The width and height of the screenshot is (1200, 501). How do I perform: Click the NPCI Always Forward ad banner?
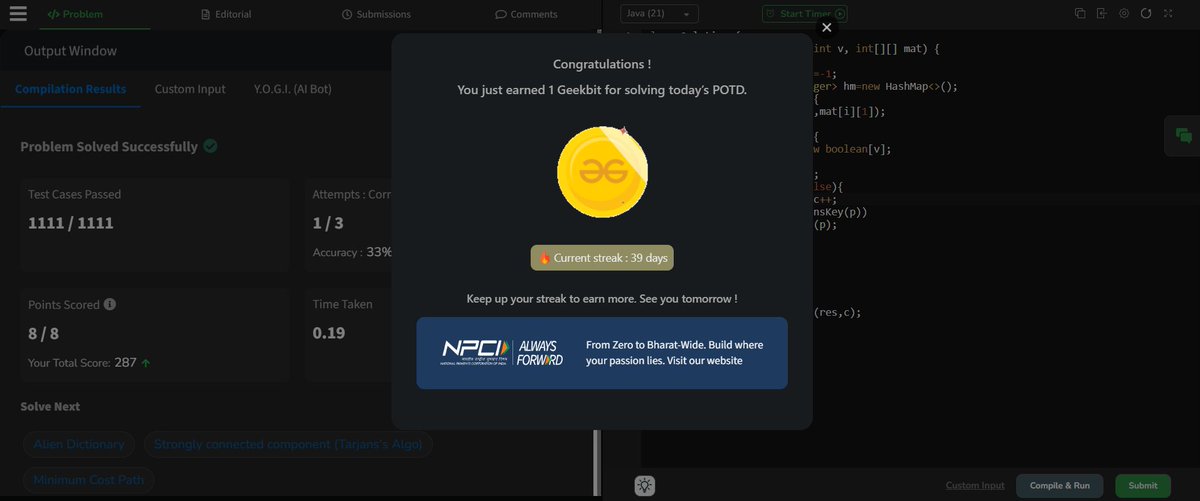602,353
